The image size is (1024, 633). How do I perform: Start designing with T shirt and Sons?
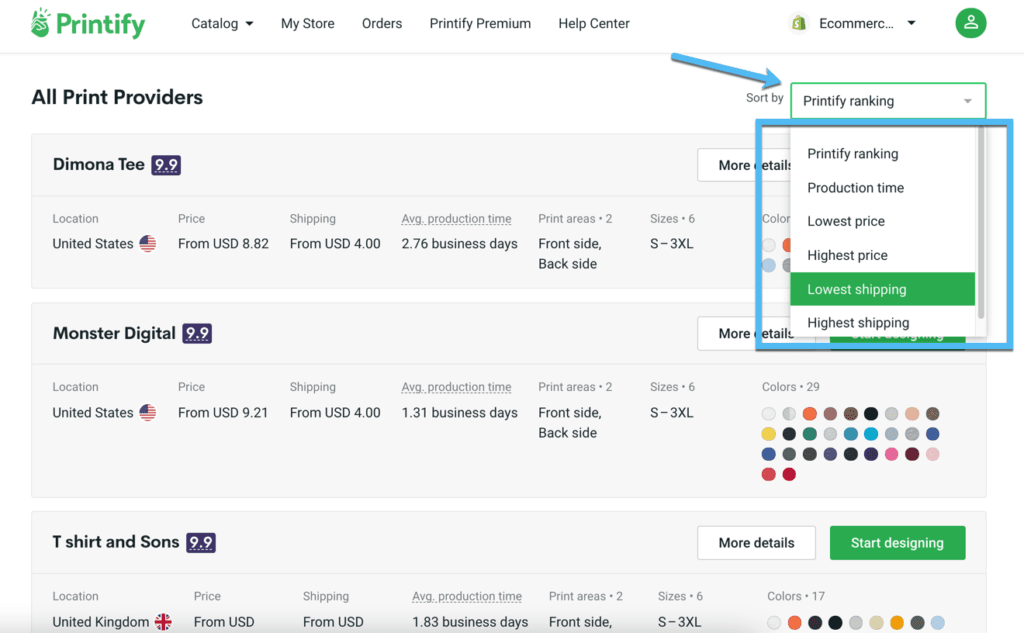coord(897,543)
